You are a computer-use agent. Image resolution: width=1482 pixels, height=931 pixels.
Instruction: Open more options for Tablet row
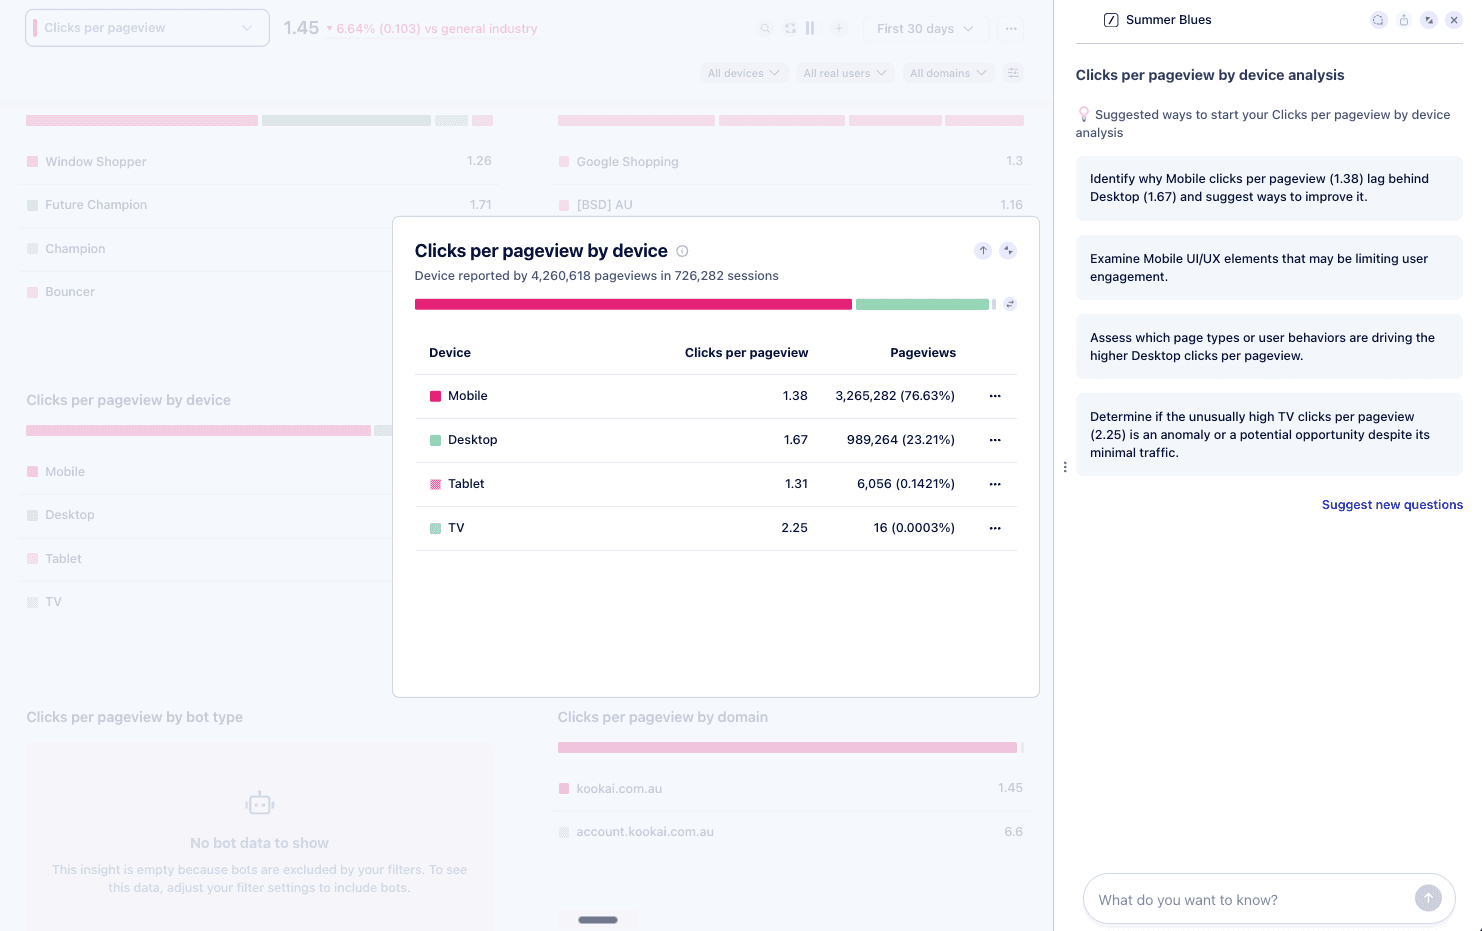pos(995,484)
